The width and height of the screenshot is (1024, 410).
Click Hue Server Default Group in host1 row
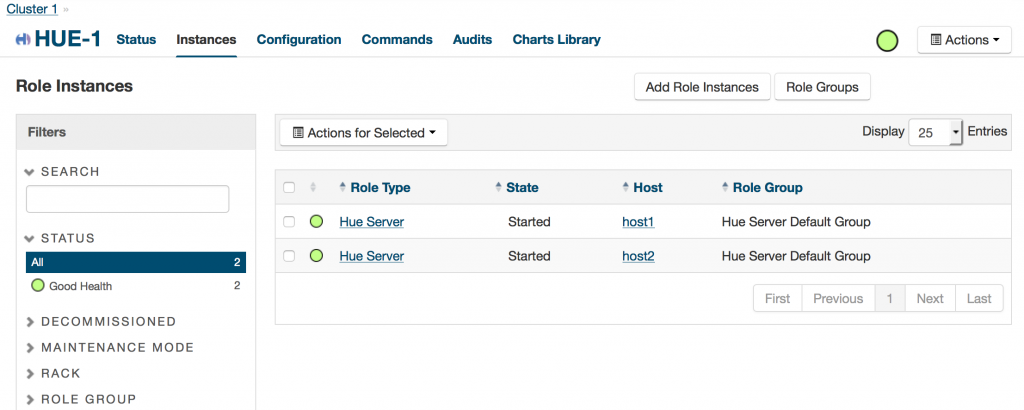pyautogui.click(x=796, y=222)
